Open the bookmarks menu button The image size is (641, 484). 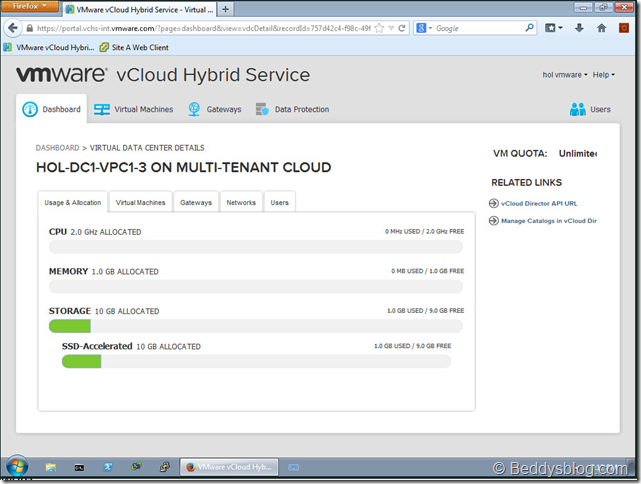point(554,28)
